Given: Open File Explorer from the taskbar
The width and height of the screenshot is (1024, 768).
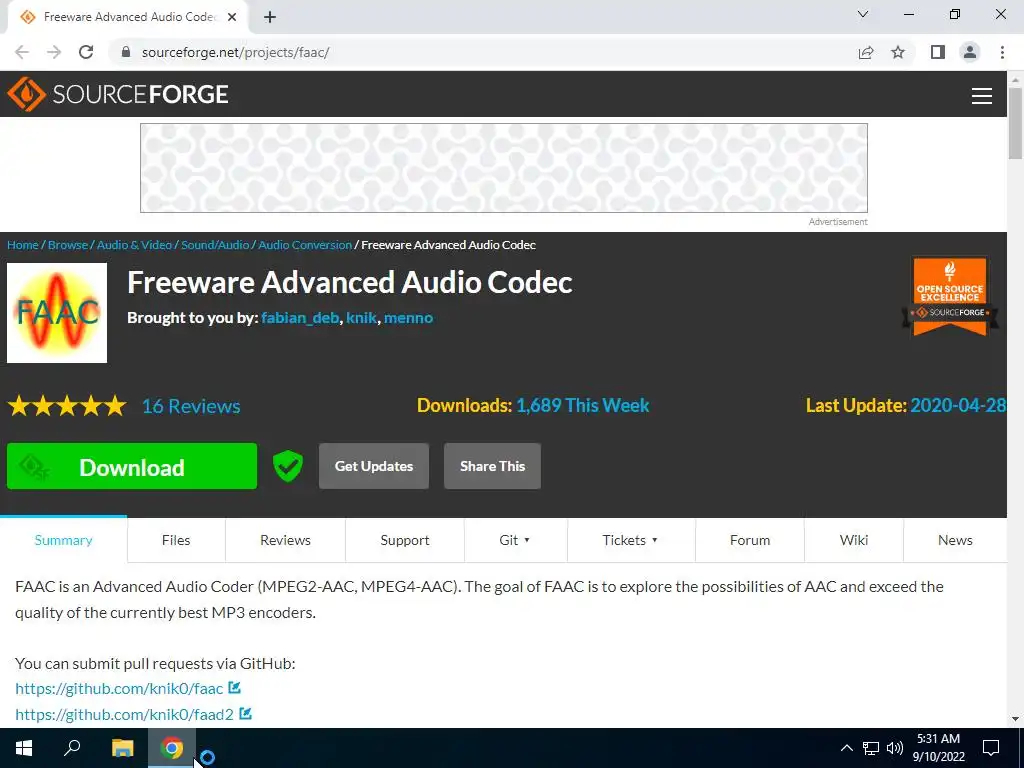Looking at the screenshot, I should pyautogui.click(x=122, y=748).
